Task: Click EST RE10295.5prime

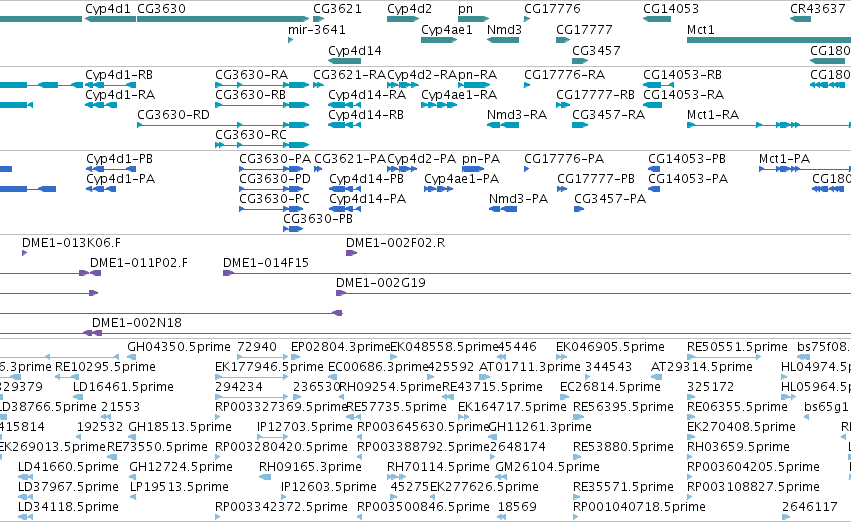Action: [105, 367]
